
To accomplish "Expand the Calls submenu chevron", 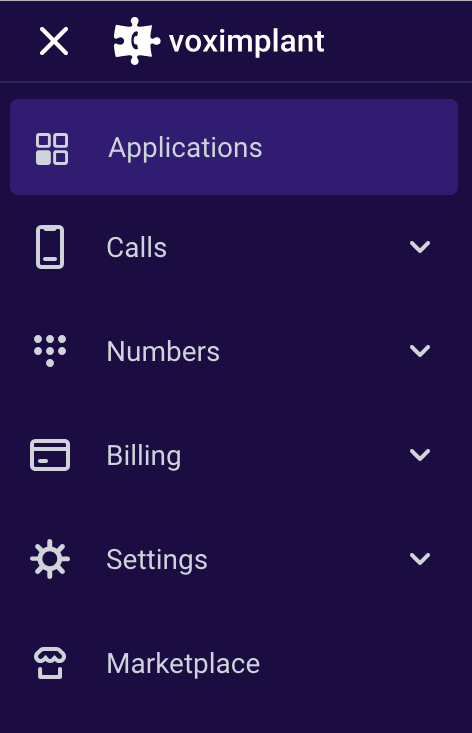I will (x=420, y=247).
